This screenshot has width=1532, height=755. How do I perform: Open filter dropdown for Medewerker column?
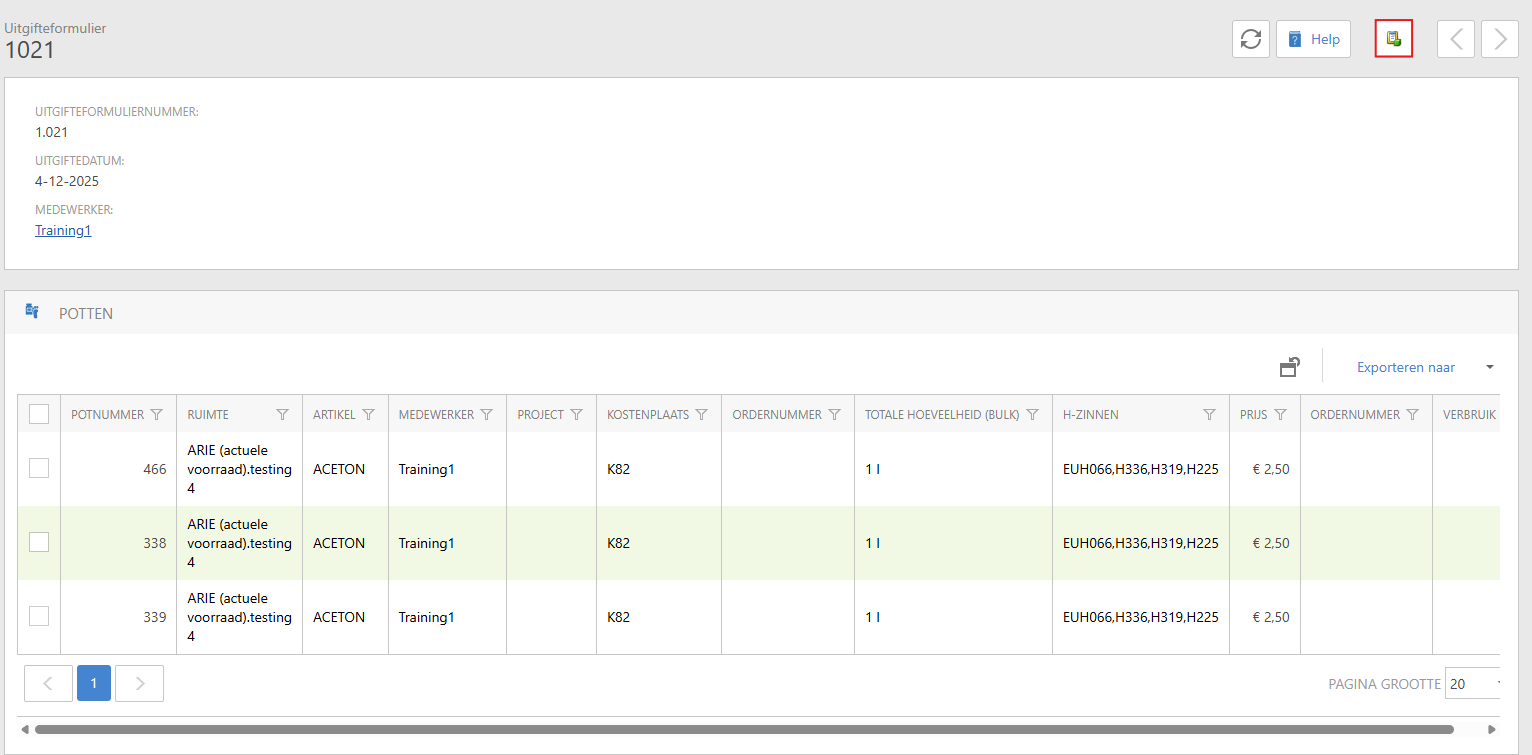(486, 414)
